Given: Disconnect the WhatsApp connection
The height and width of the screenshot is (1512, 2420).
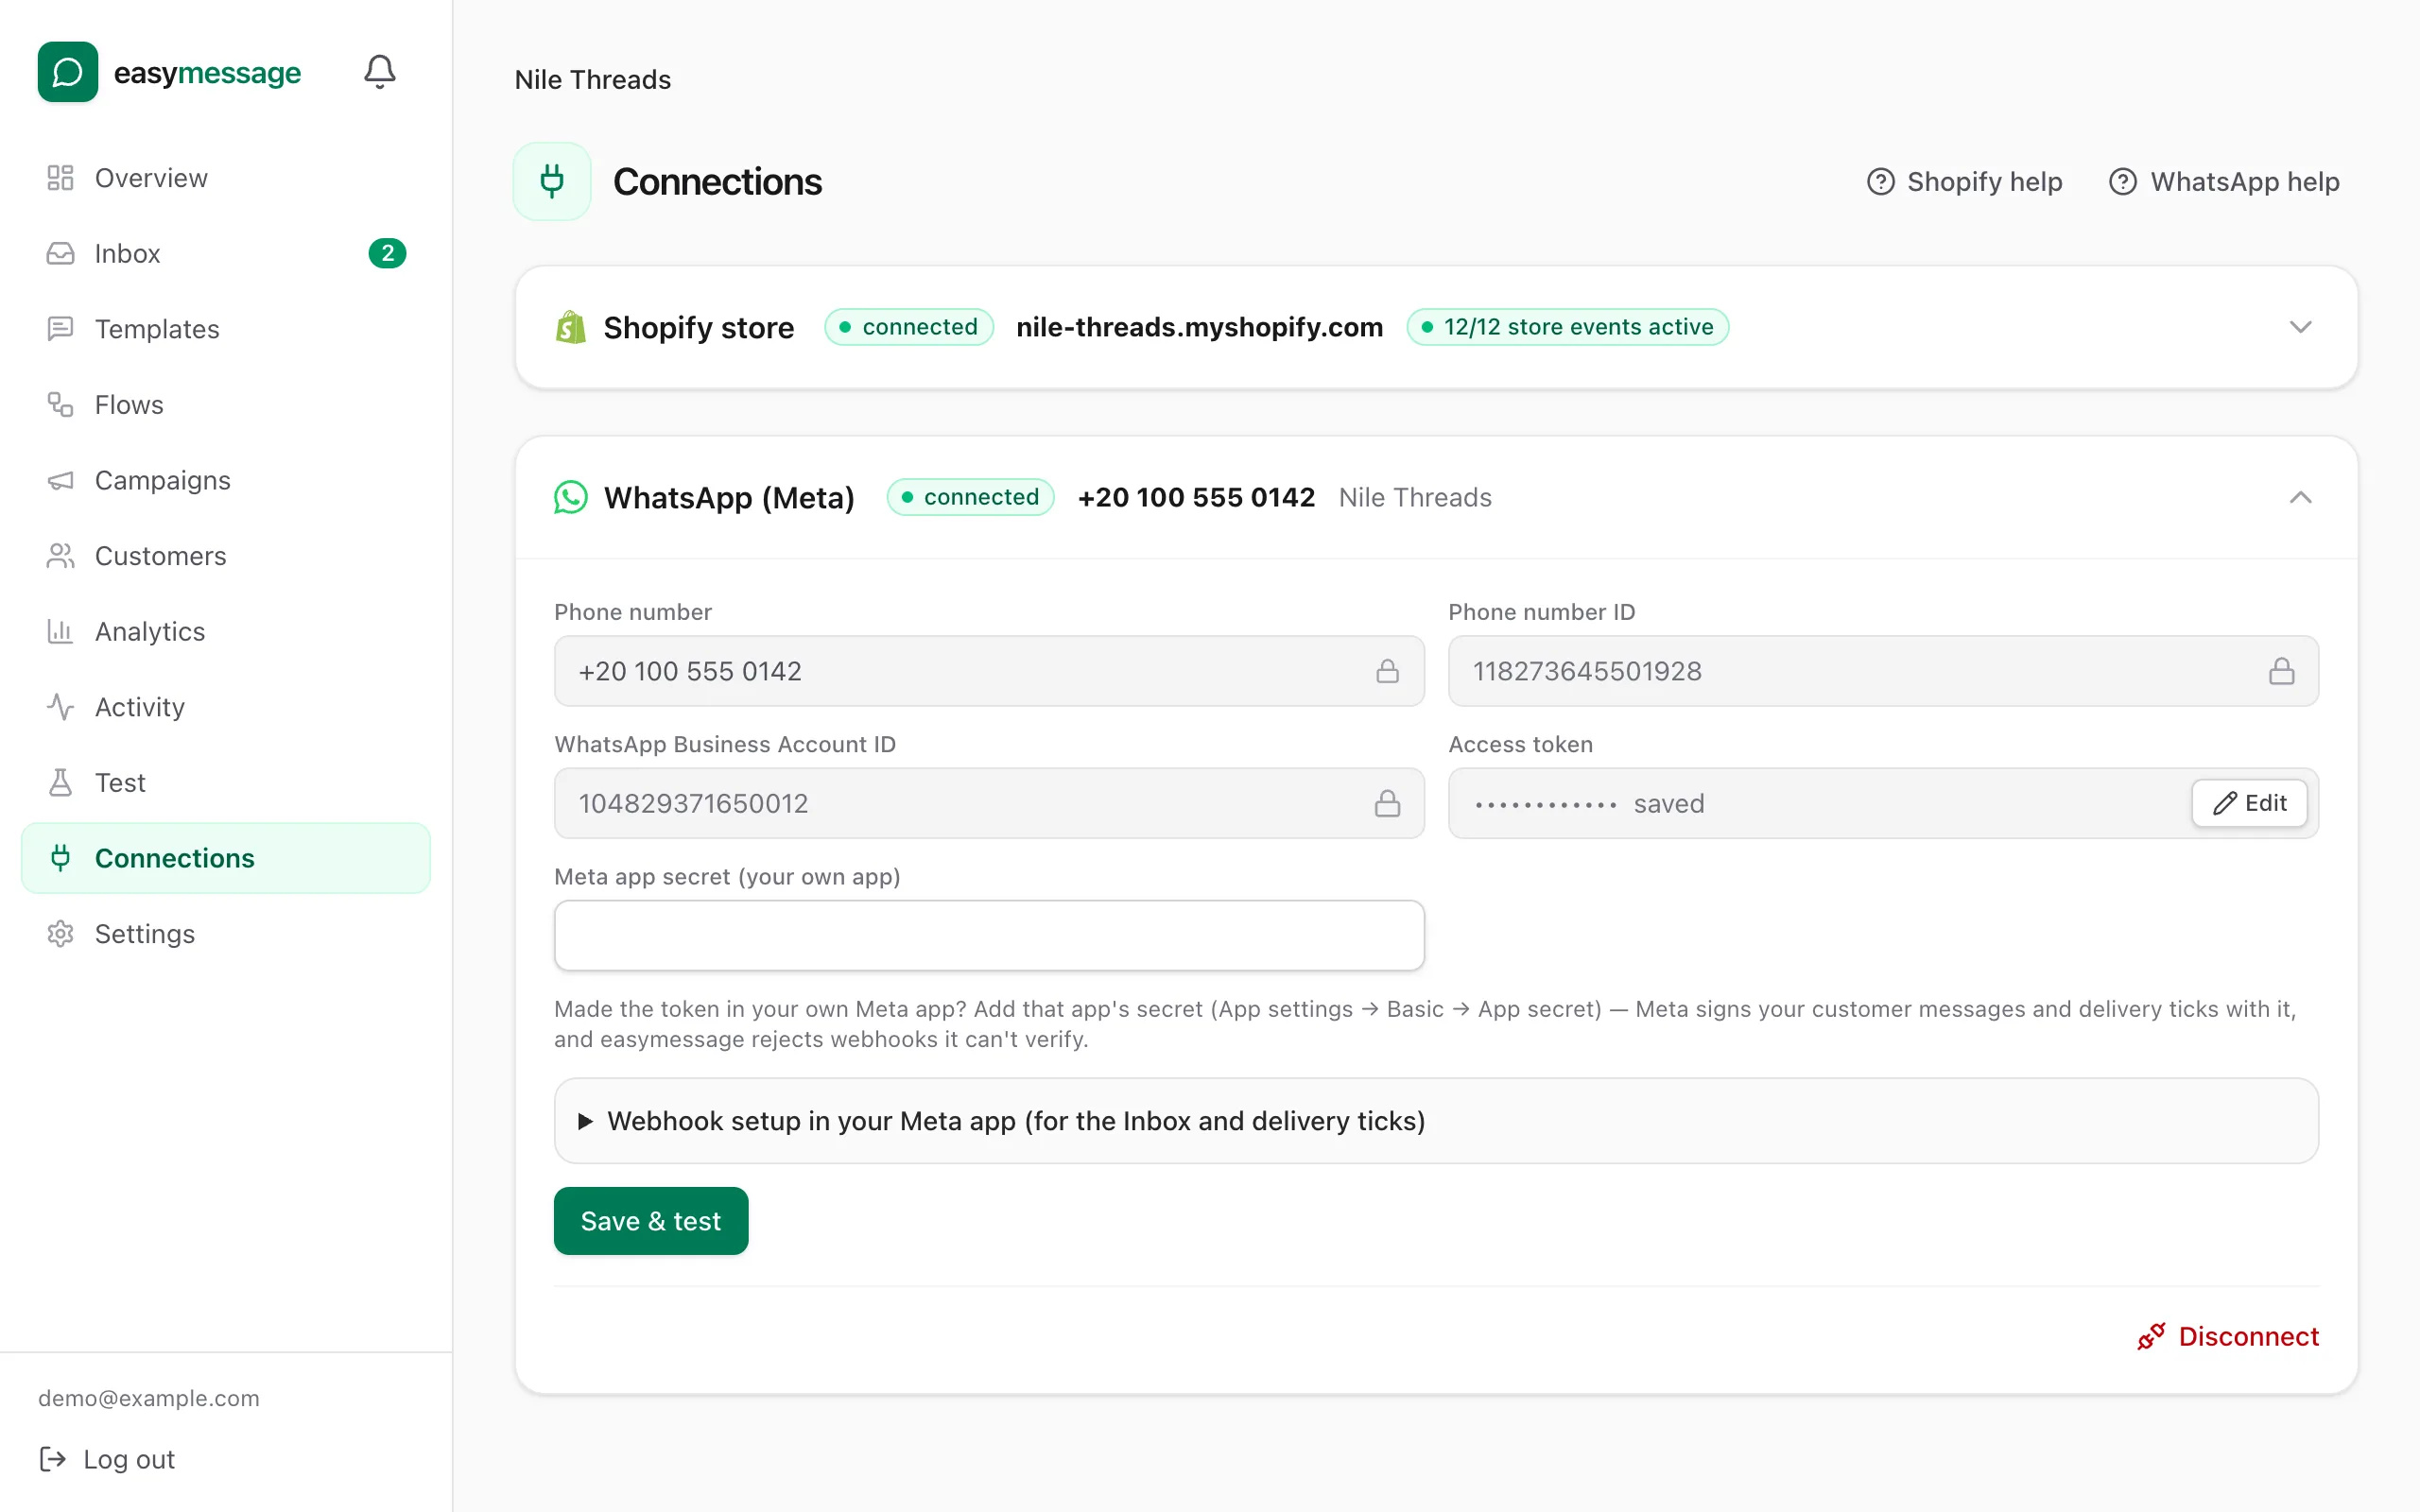Looking at the screenshot, I should tap(2227, 1336).
